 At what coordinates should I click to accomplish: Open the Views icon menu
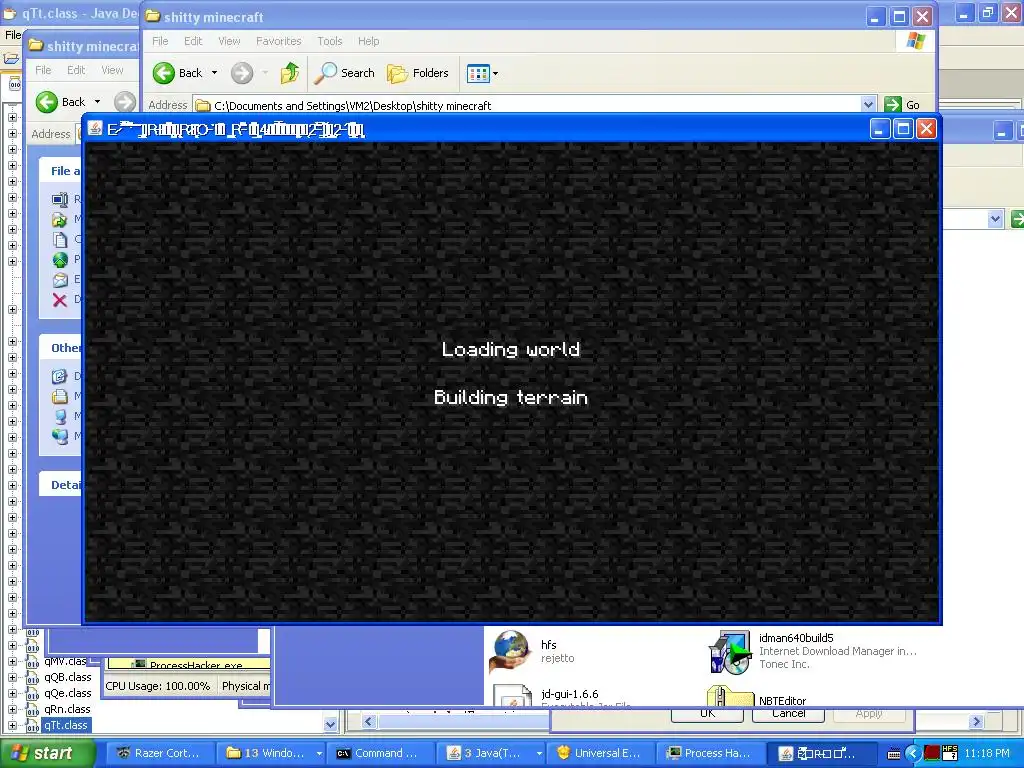point(478,74)
